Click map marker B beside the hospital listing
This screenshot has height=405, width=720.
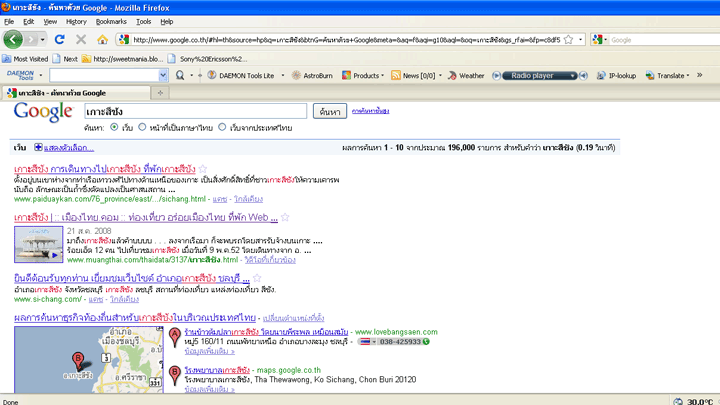[174, 375]
